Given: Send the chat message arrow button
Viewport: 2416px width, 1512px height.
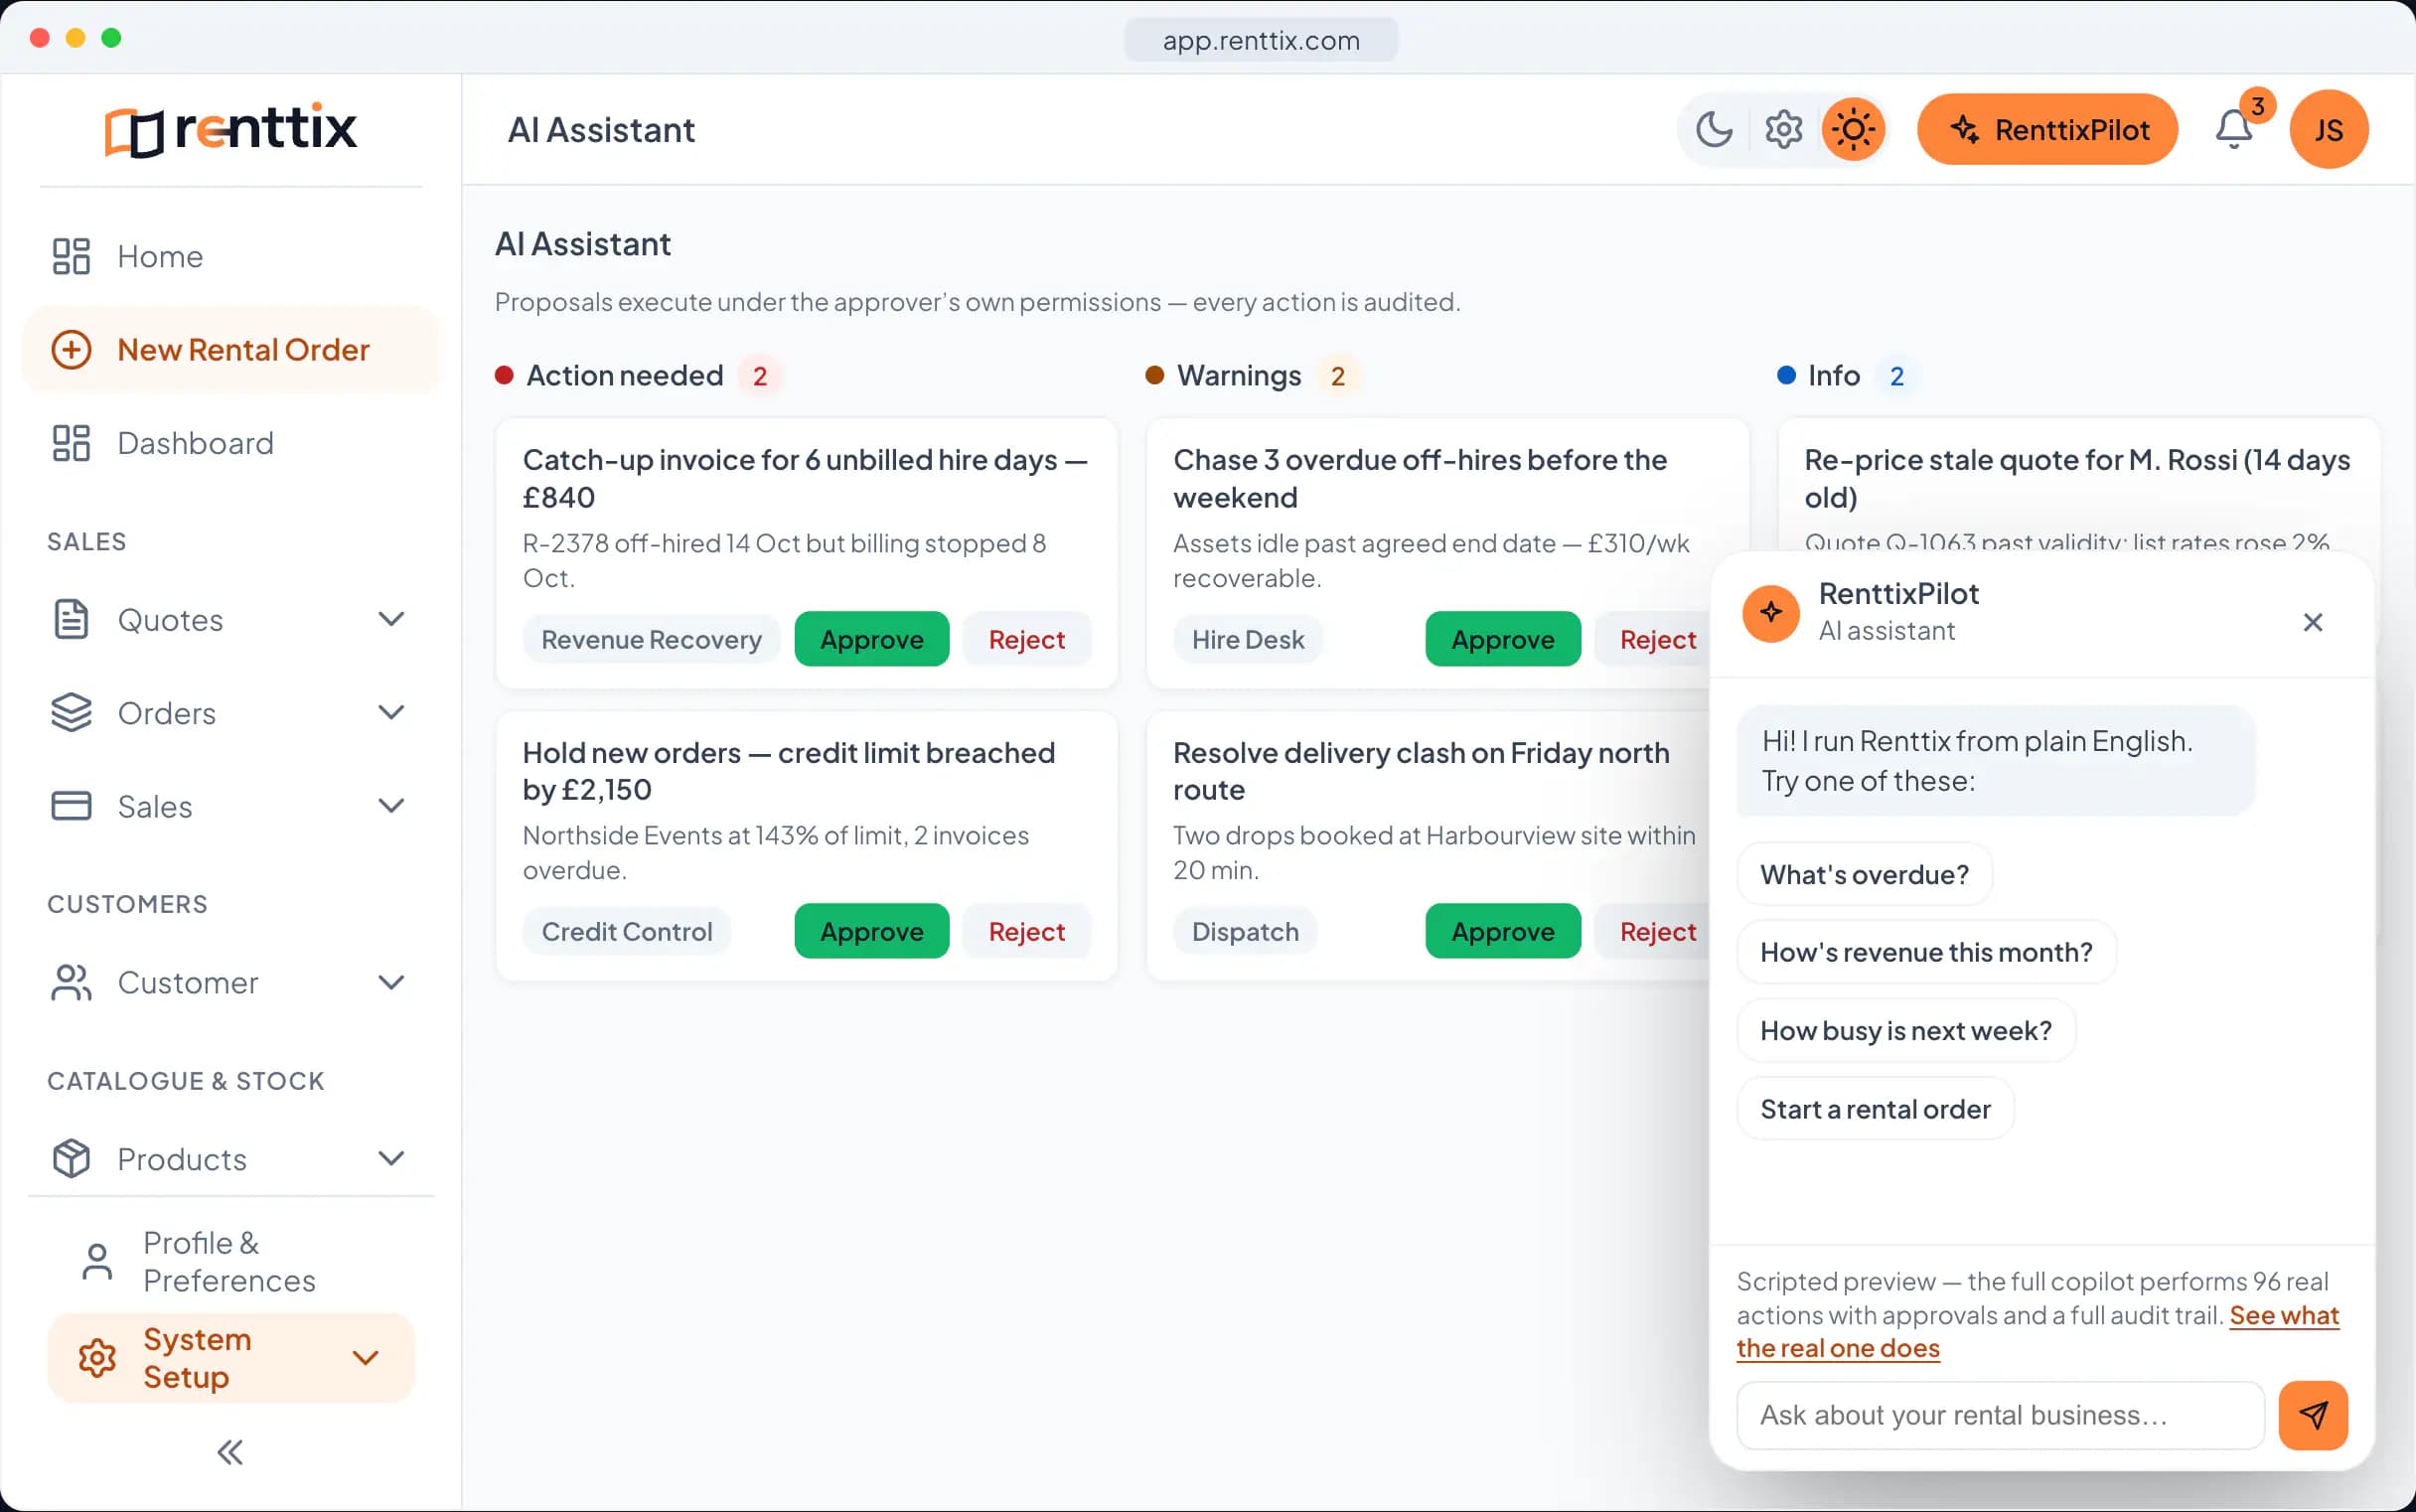Looking at the screenshot, I should pyautogui.click(x=2313, y=1415).
